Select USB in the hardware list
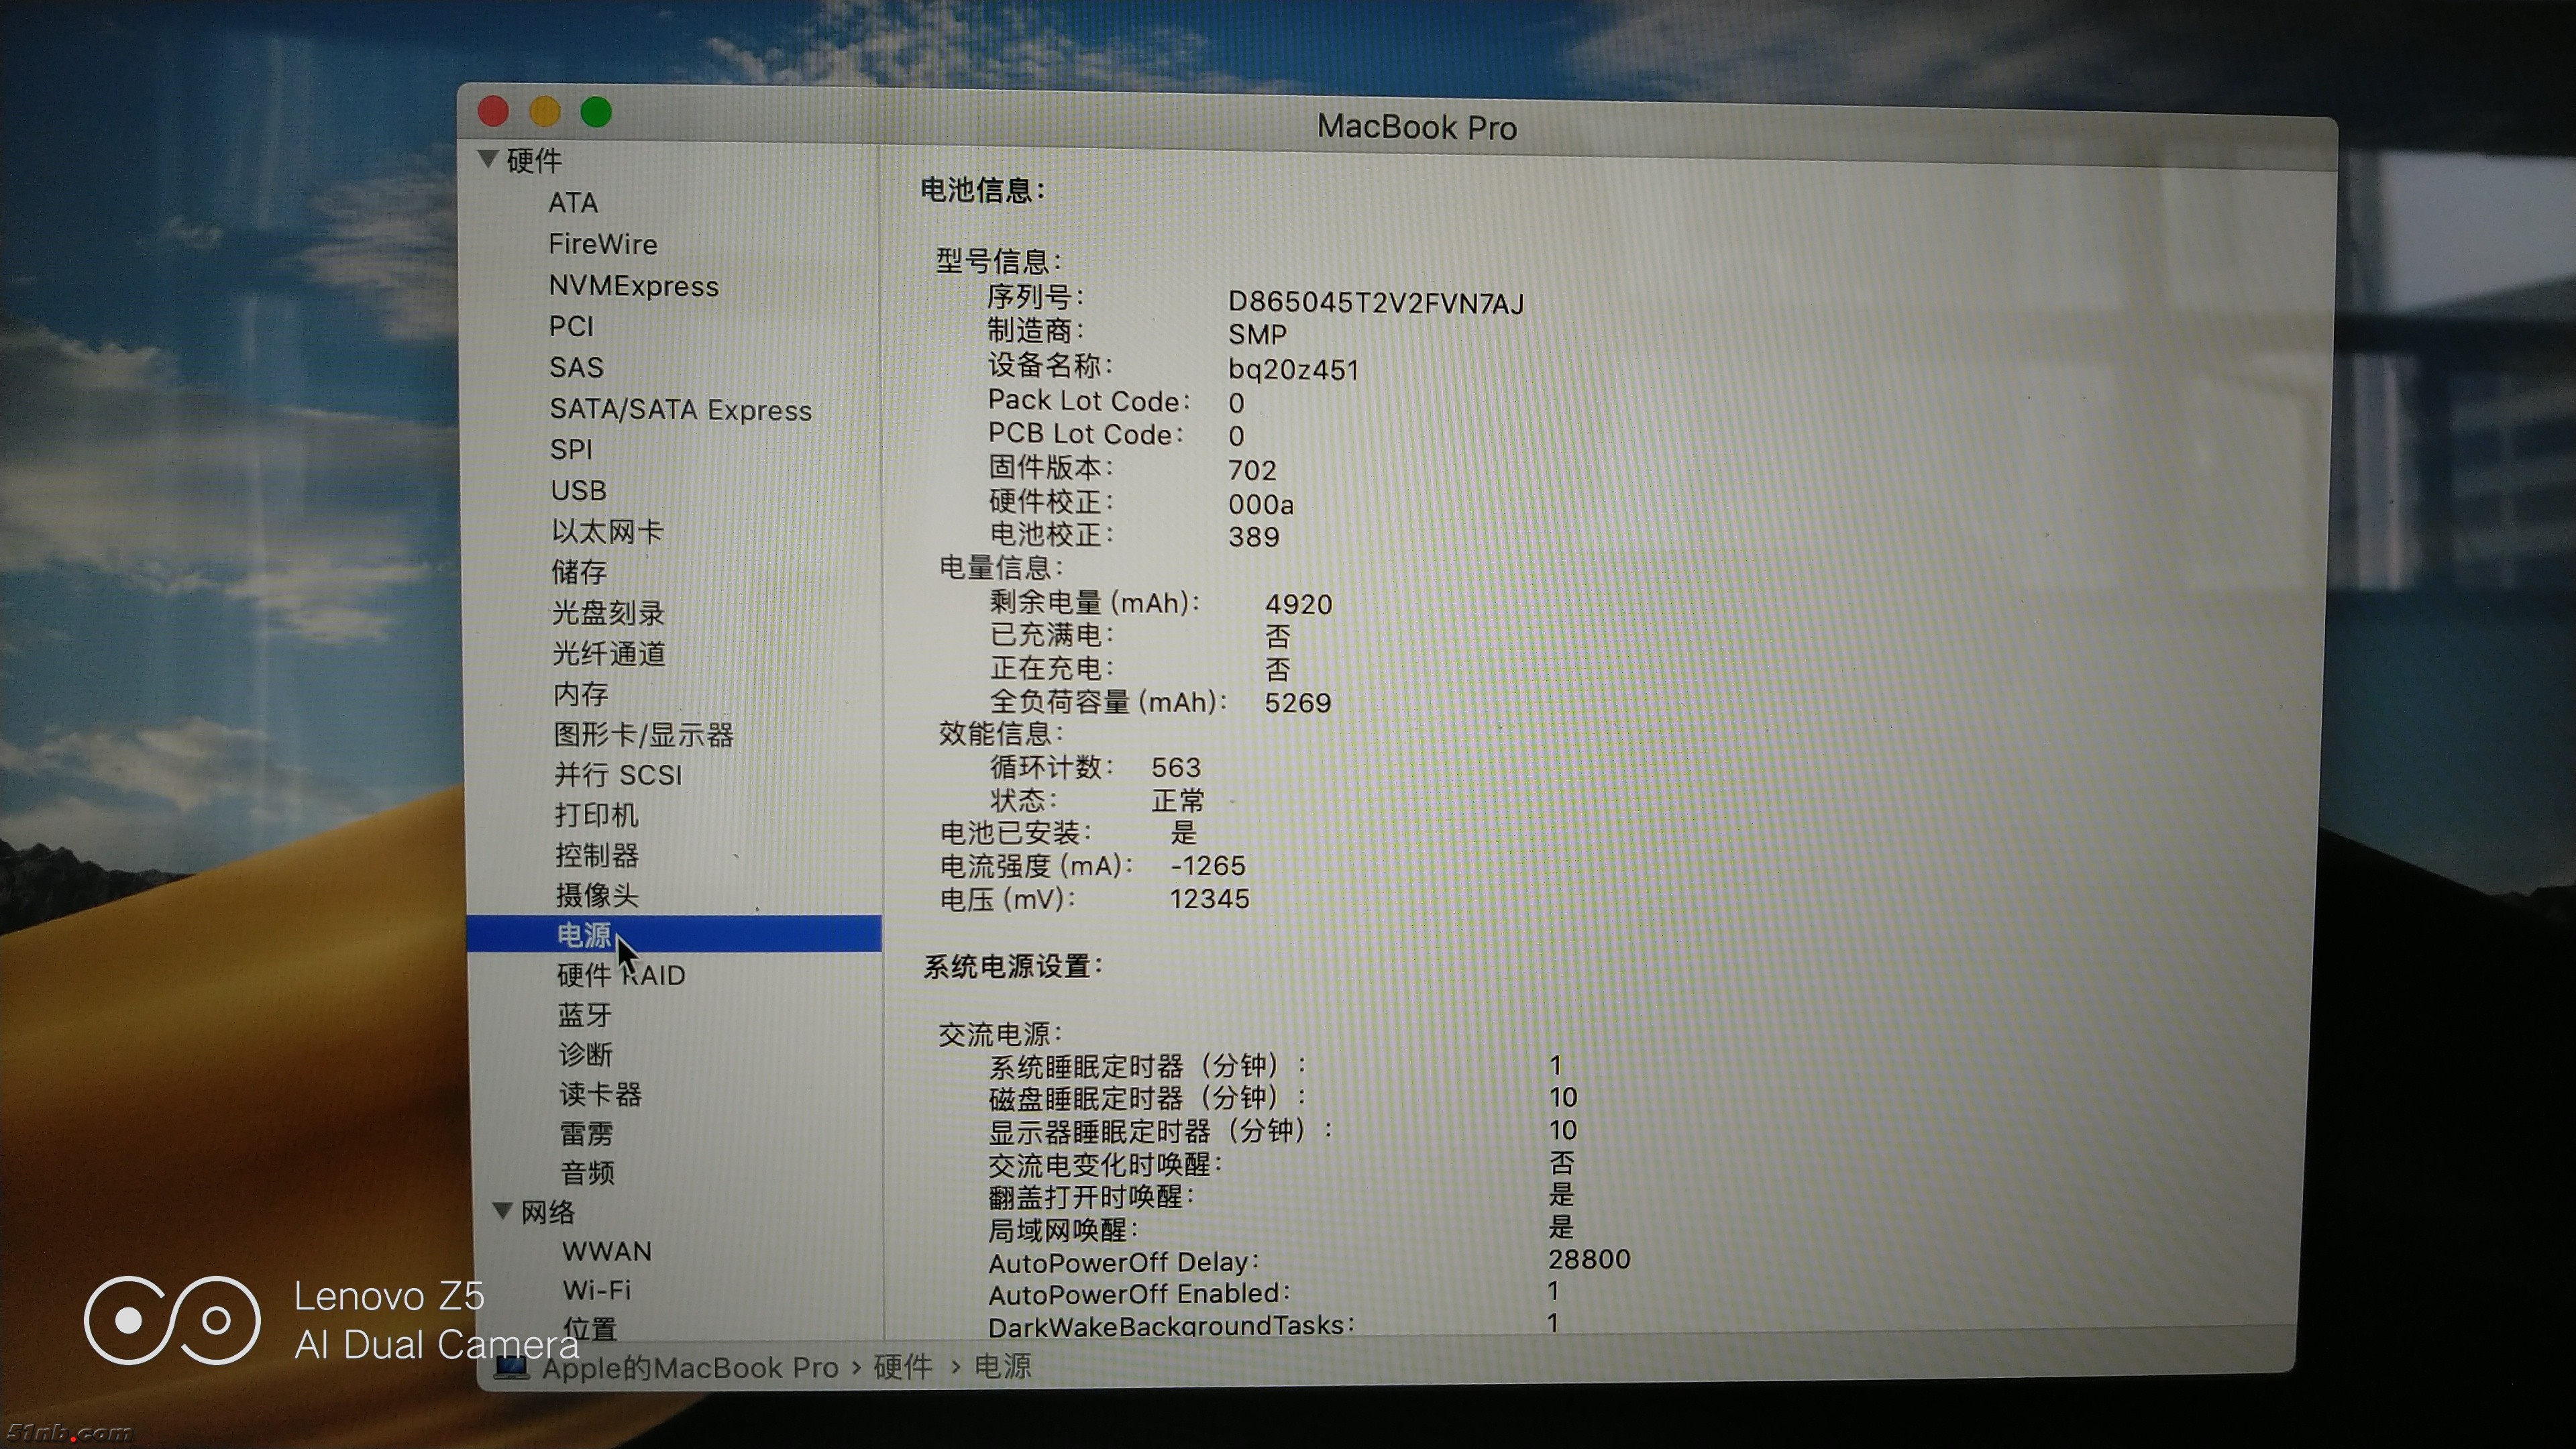Screen dimensions: 2576x1449 [578, 490]
